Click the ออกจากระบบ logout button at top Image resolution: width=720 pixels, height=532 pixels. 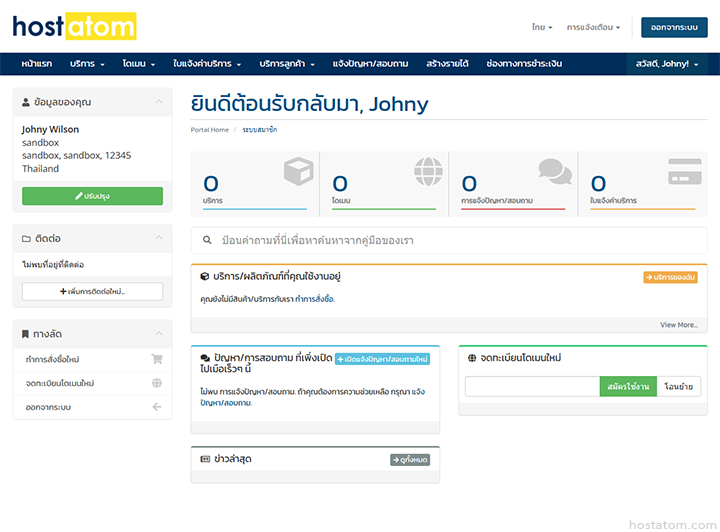pyautogui.click(x=673, y=27)
